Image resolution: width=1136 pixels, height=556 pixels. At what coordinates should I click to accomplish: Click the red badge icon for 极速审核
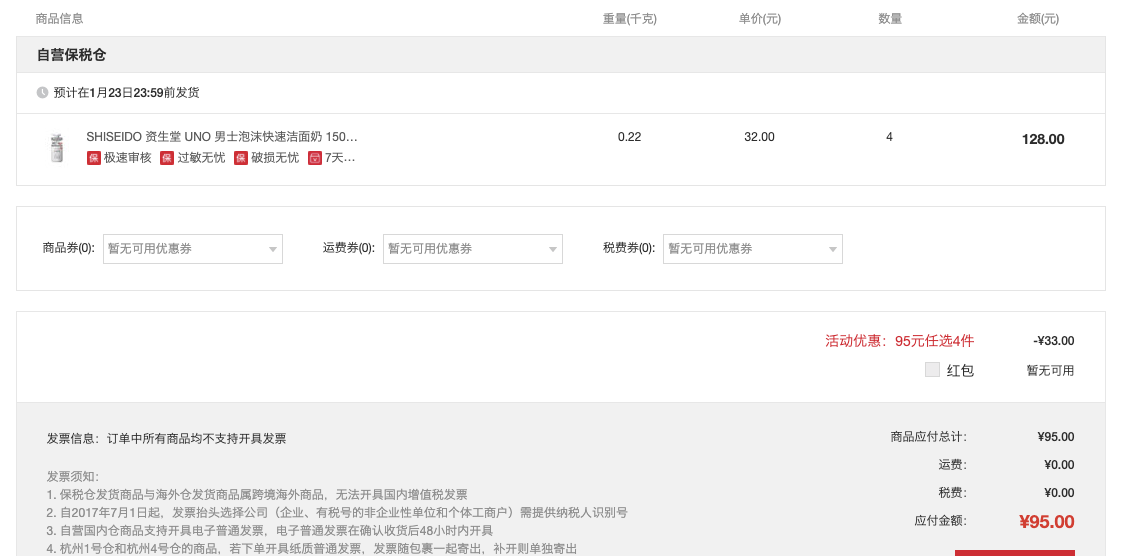pyautogui.click(x=93, y=158)
